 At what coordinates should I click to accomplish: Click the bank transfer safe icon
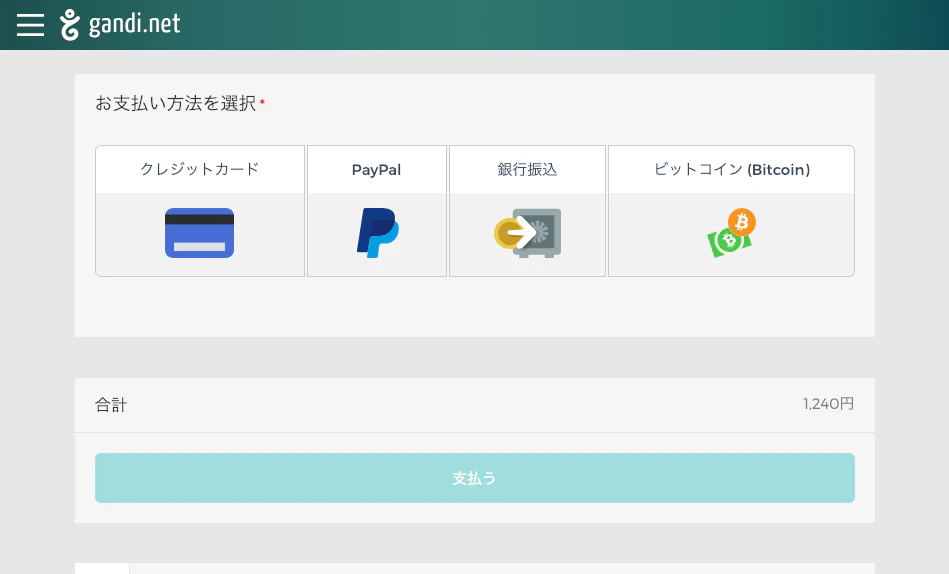[528, 233]
